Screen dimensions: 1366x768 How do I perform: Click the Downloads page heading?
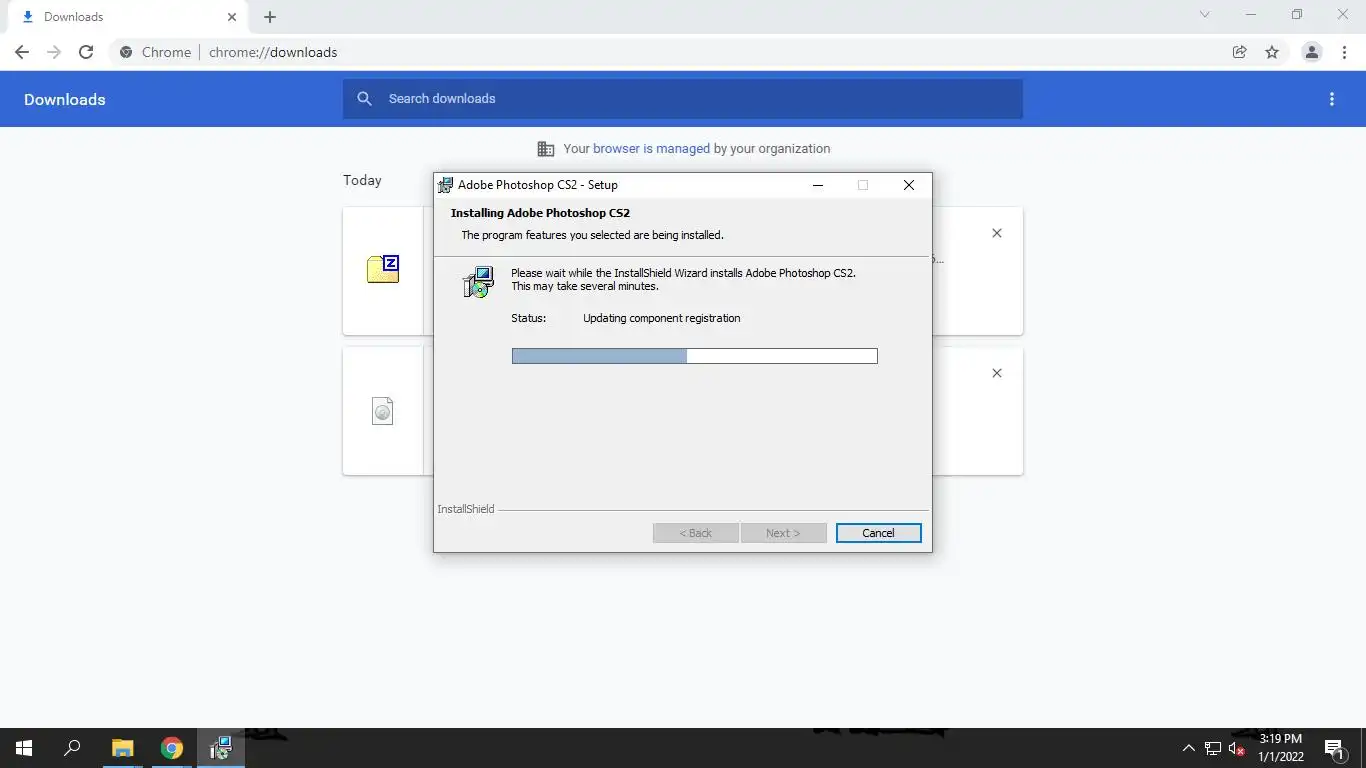65,100
